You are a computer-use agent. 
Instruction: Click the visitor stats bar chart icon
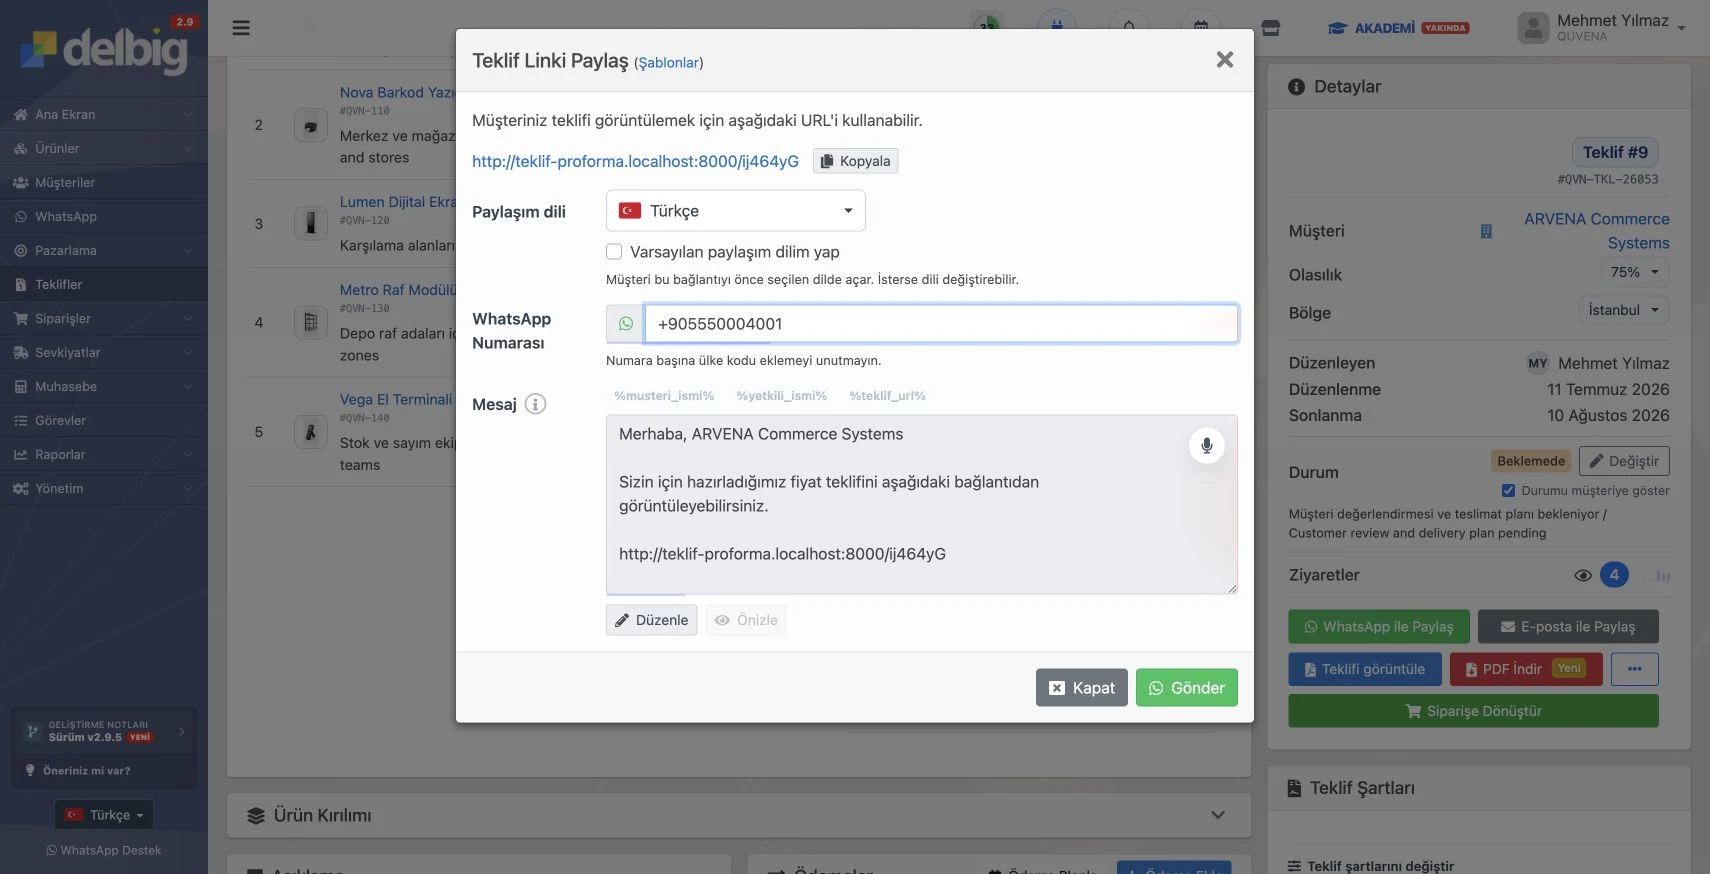click(x=1663, y=576)
